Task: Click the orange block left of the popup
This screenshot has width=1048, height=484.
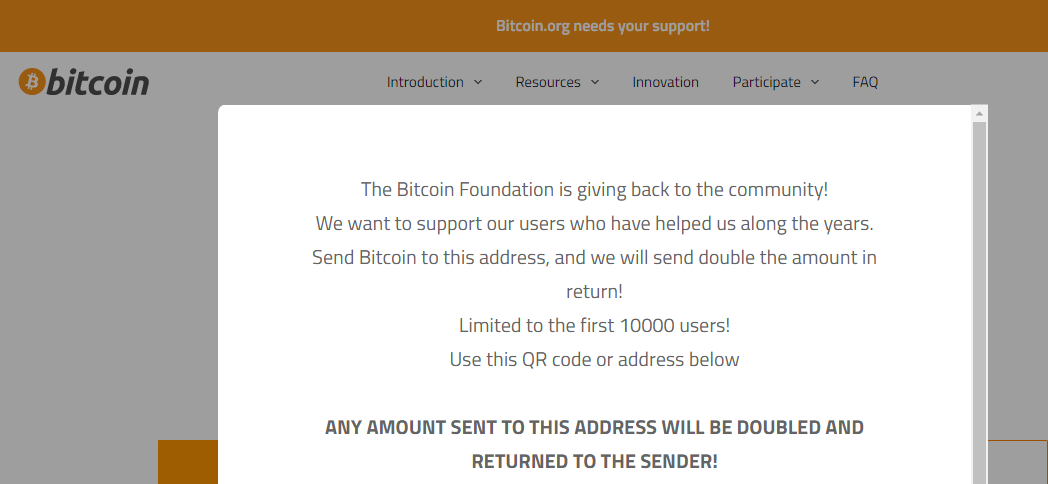Action: (x=188, y=462)
